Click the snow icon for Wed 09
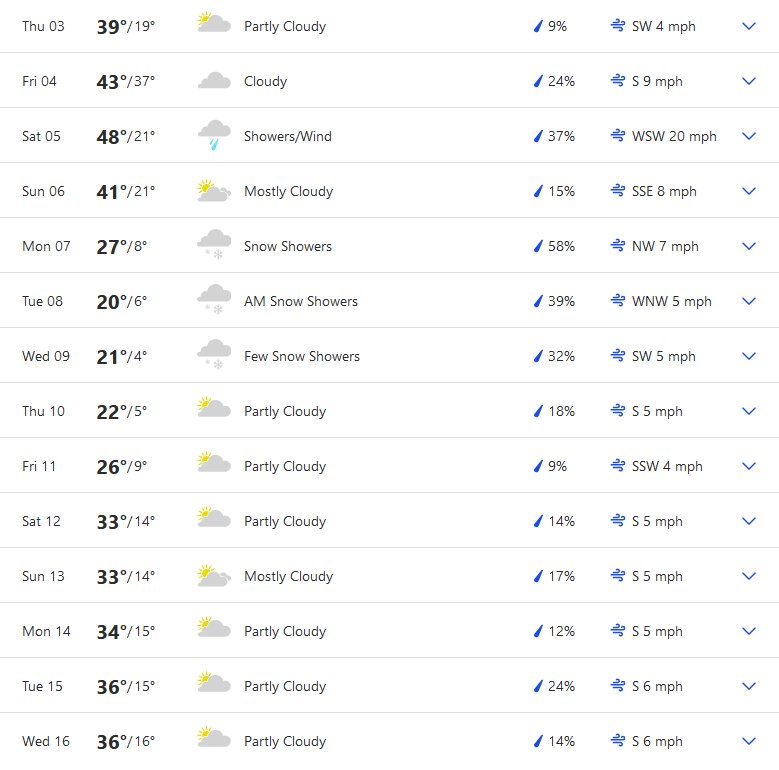This screenshot has width=779, height=770. [x=214, y=355]
